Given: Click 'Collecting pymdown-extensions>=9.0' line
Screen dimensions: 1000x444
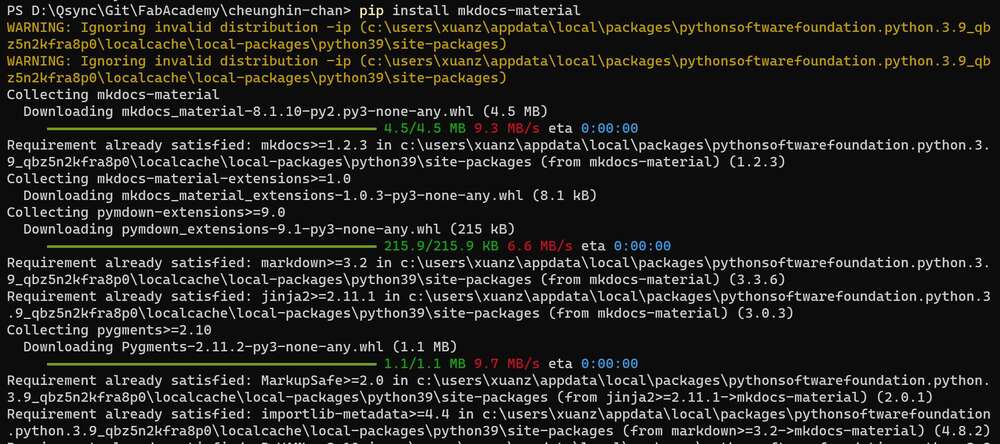Looking at the screenshot, I should pyautogui.click(x=146, y=212).
